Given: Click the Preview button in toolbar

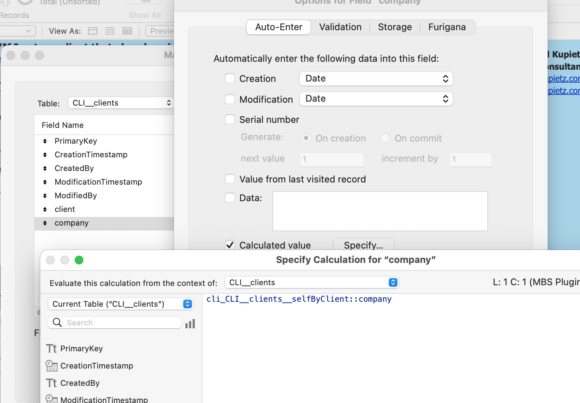Looking at the screenshot, I should 160,31.
